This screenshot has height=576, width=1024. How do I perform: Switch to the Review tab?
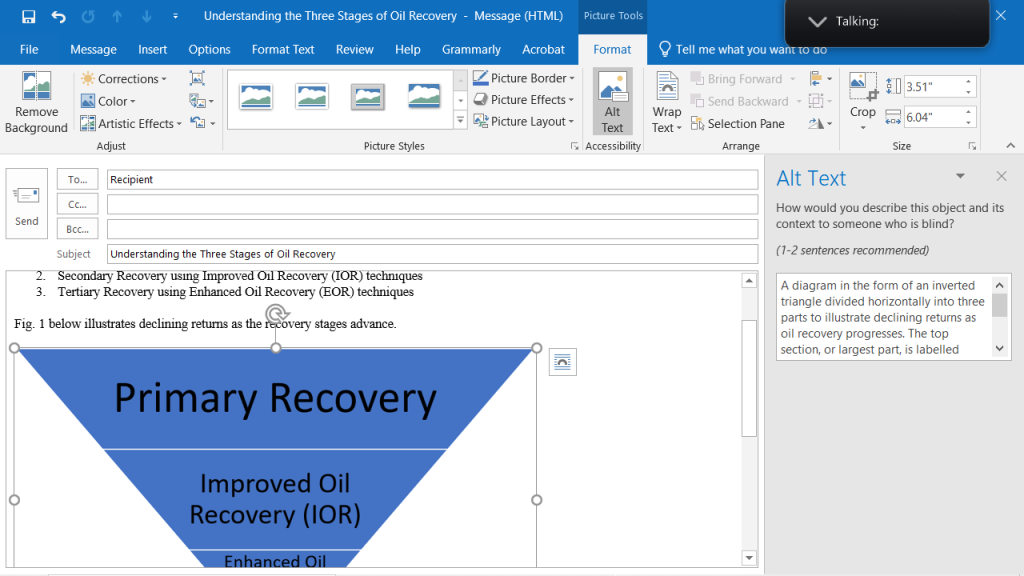[x=355, y=50]
